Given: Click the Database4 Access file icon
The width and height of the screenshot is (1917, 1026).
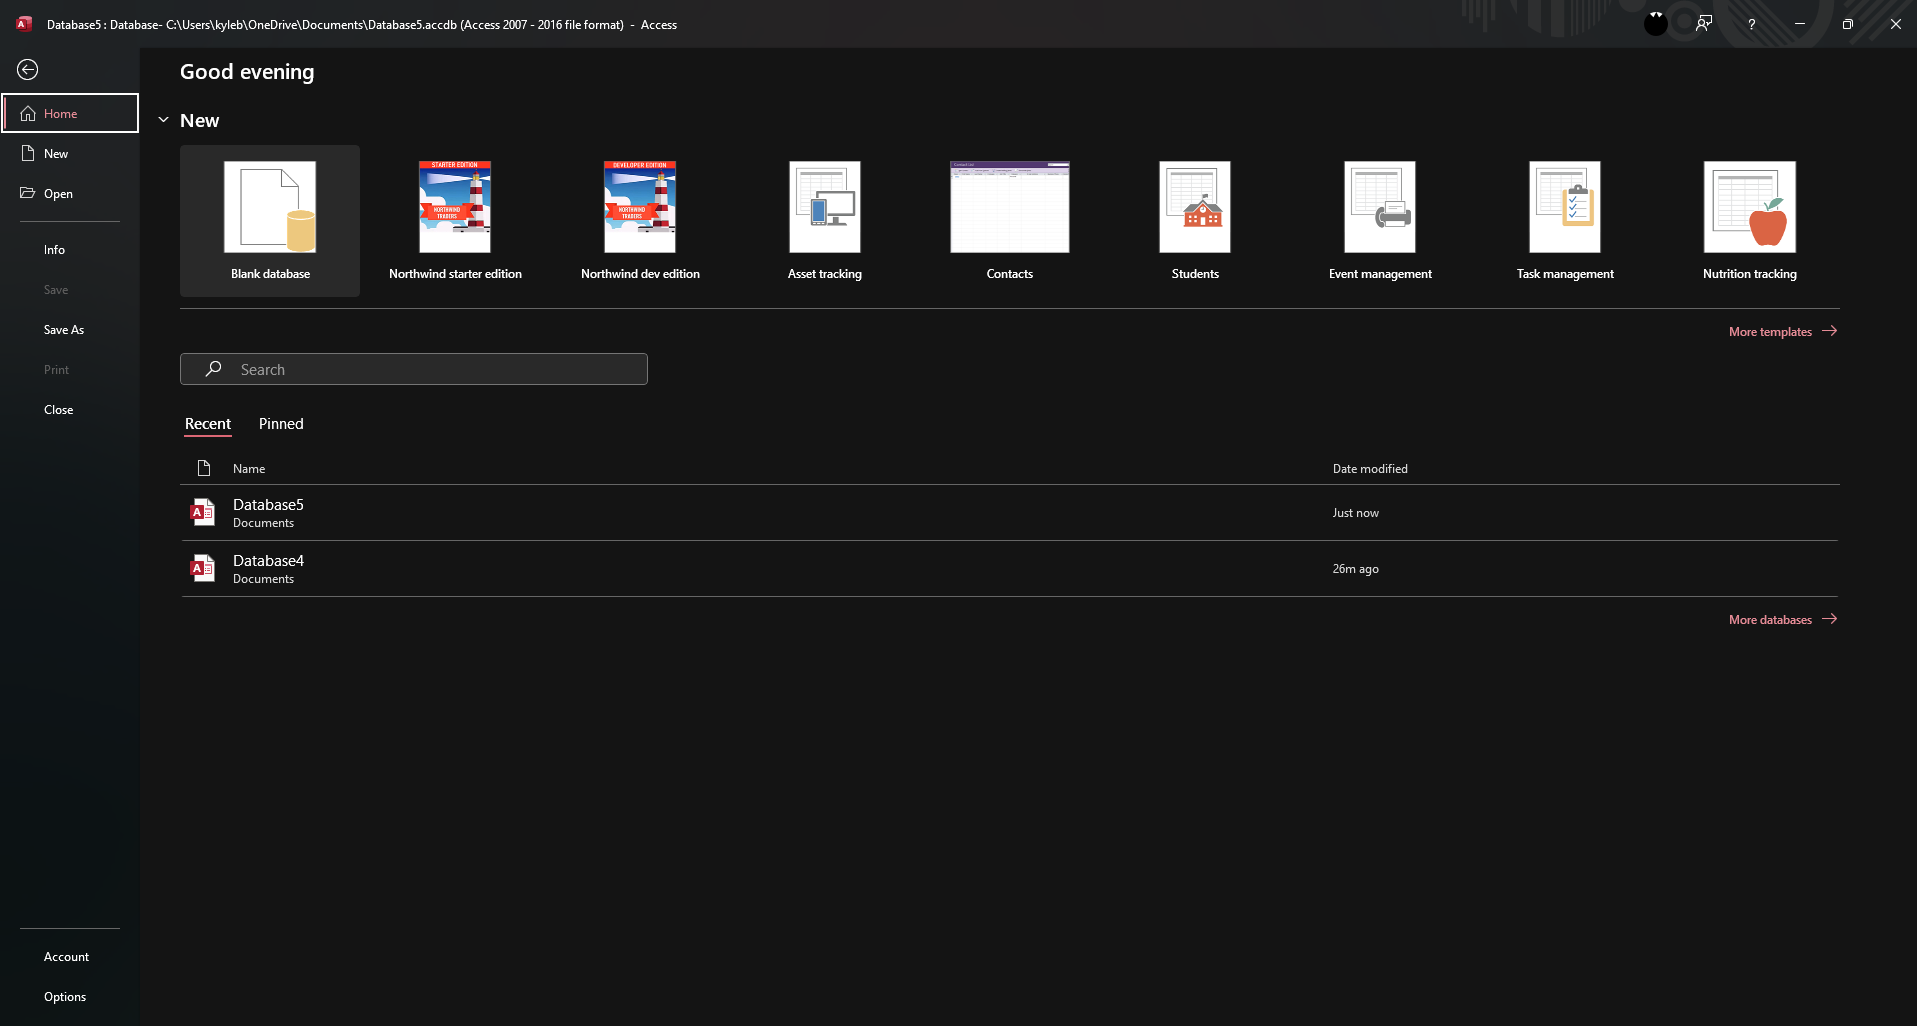Looking at the screenshot, I should click(x=203, y=569).
